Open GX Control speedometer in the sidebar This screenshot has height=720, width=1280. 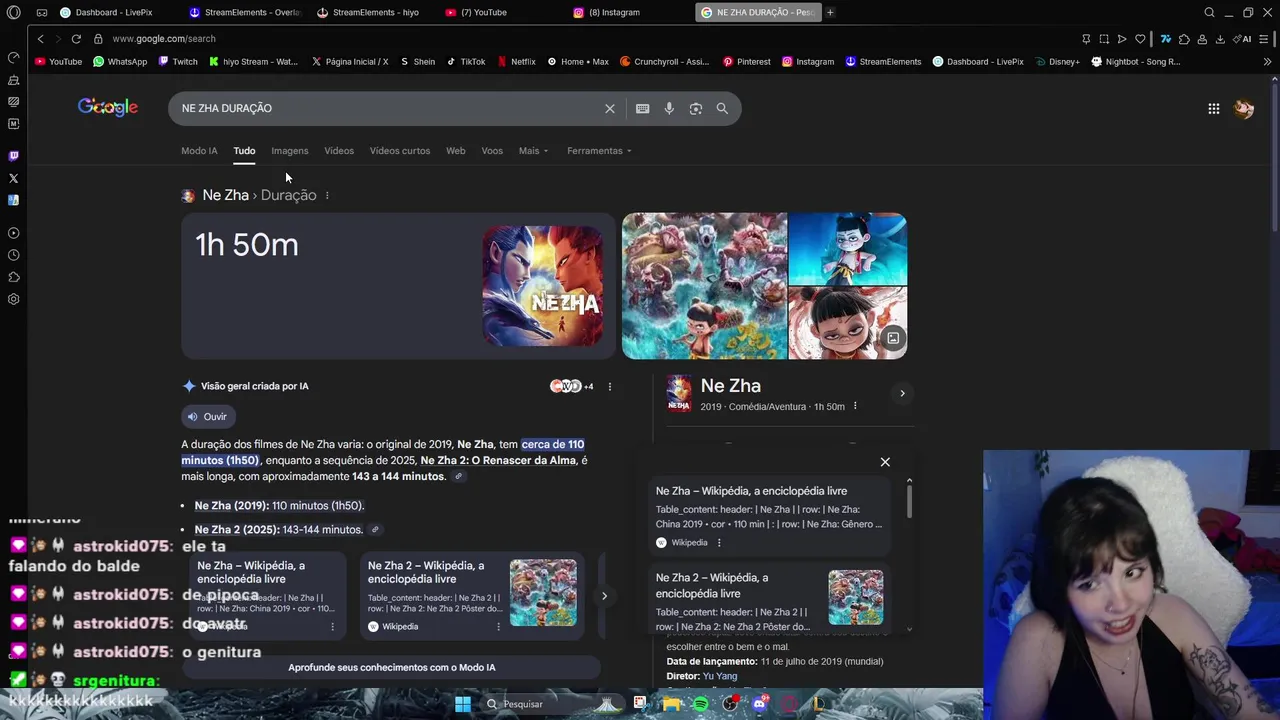click(13, 57)
